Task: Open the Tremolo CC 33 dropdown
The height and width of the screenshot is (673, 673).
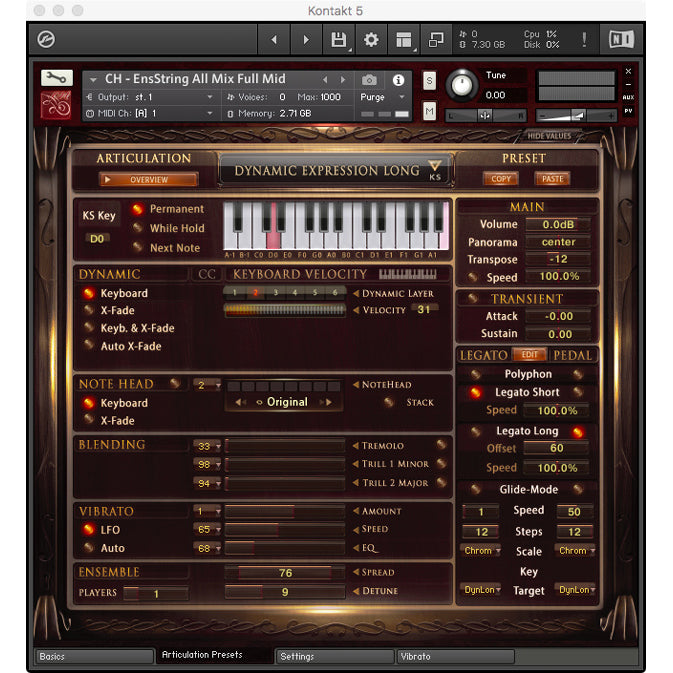Action: click(x=207, y=446)
